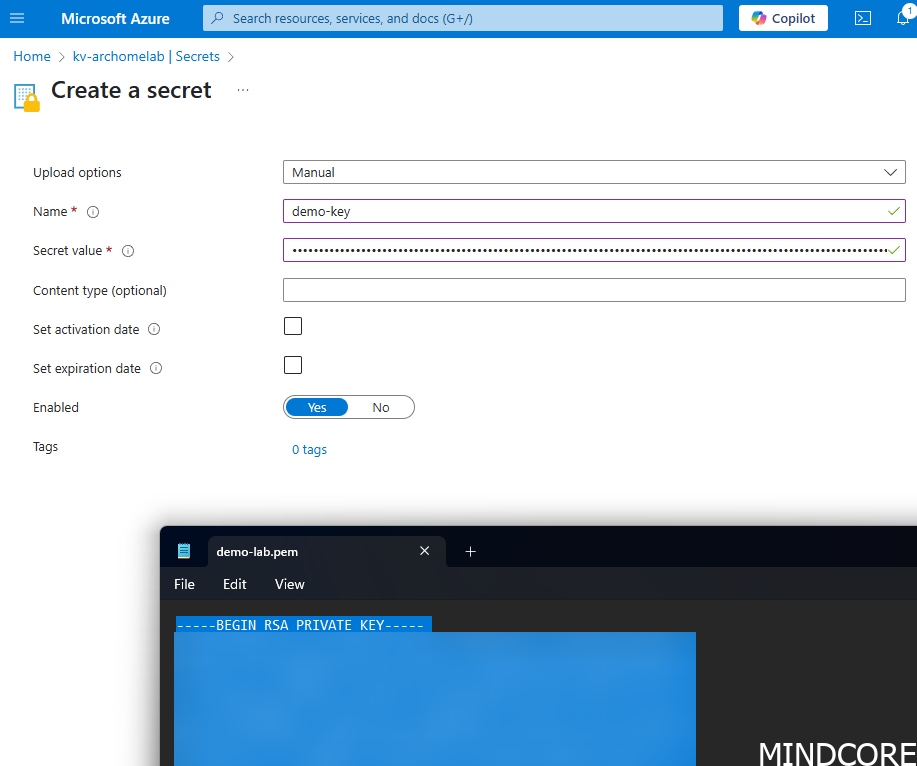Open the Notepad File menu

tap(185, 584)
